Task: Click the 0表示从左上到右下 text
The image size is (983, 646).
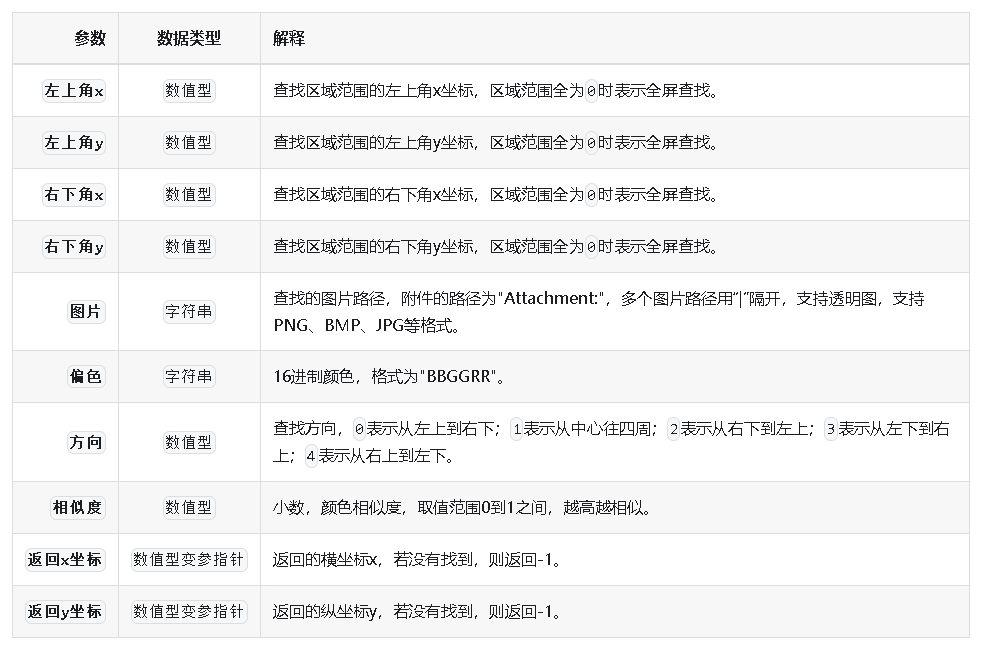Action: point(426,429)
